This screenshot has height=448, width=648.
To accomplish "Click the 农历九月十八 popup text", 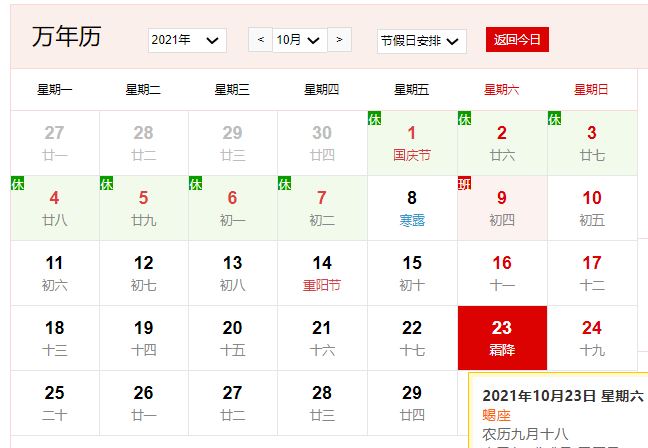I will click(525, 434).
